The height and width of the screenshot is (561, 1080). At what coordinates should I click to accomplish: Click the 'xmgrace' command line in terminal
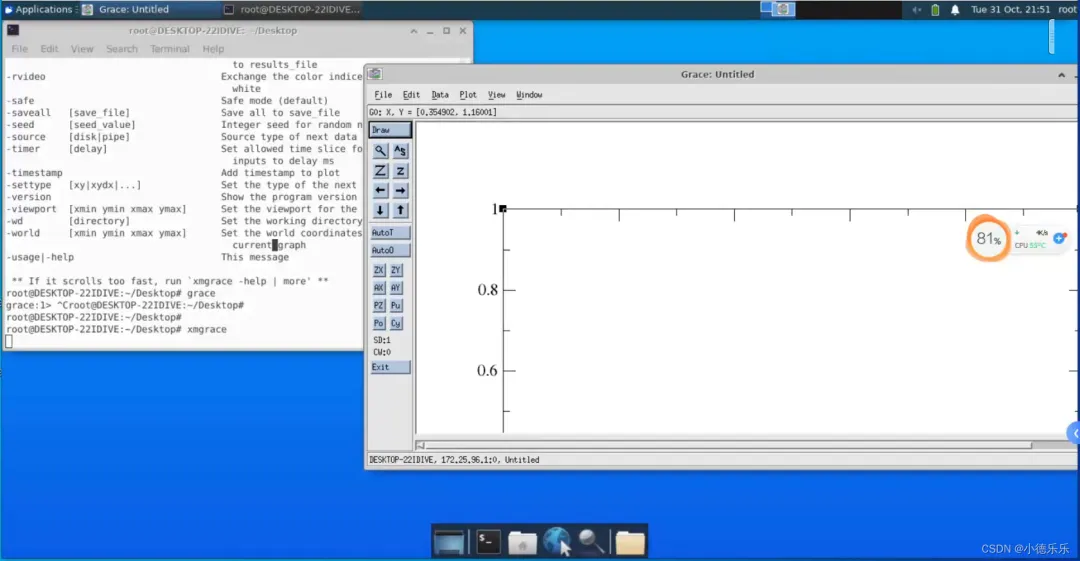point(116,329)
